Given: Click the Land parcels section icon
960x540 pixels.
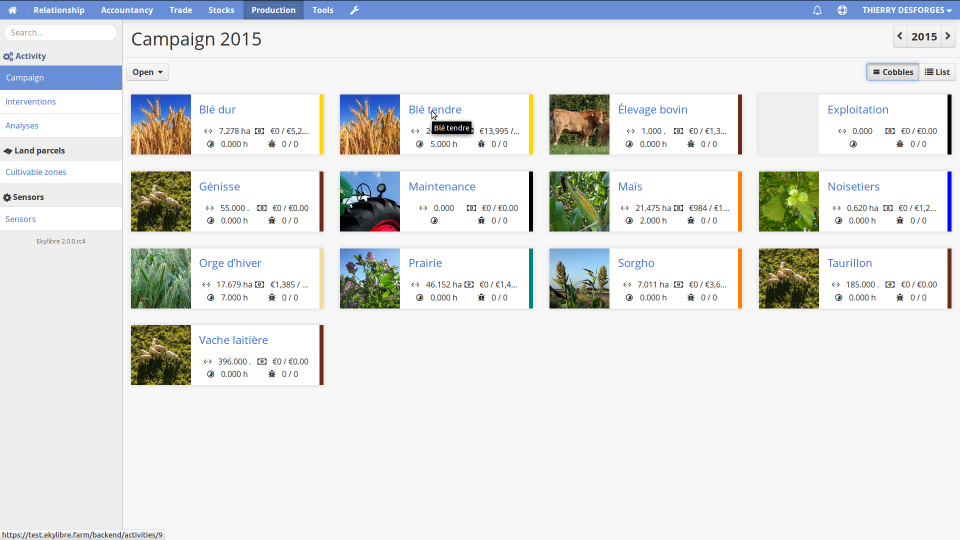Looking at the screenshot, I should click(x=8, y=151).
